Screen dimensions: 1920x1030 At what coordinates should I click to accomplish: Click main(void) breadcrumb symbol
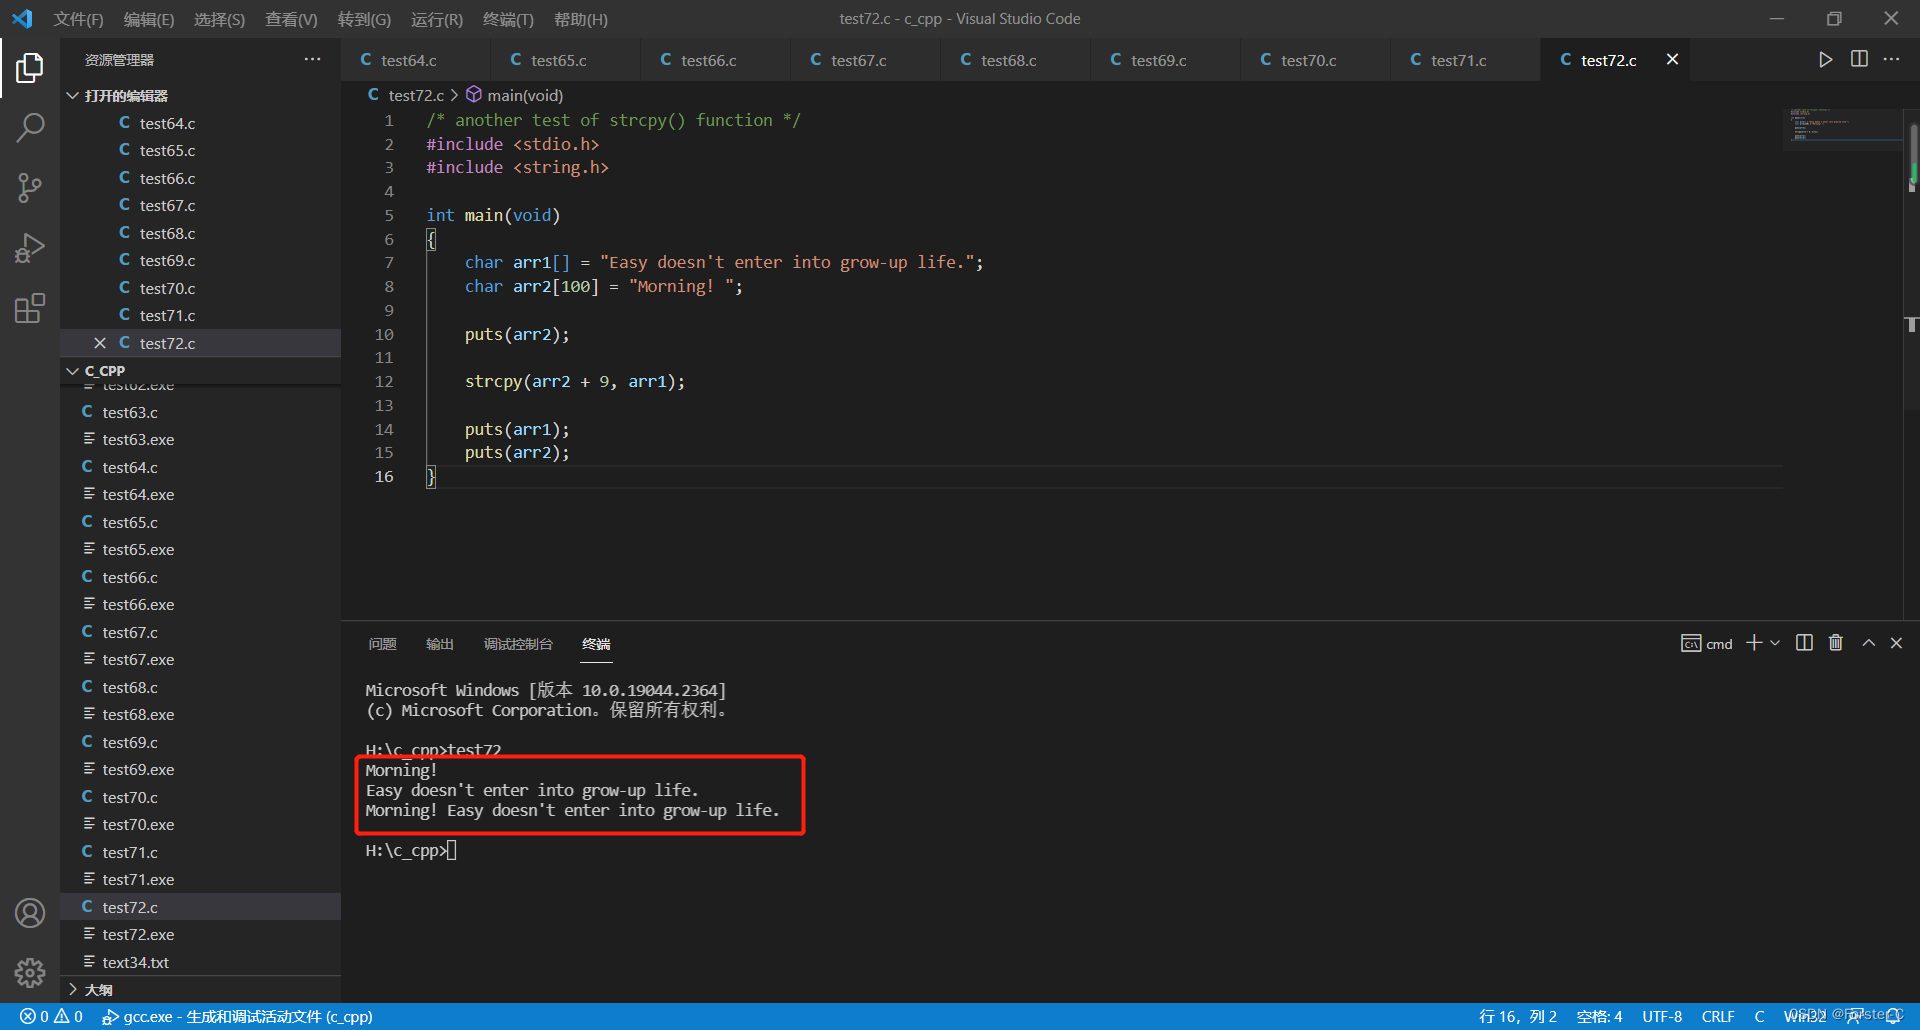click(x=514, y=95)
